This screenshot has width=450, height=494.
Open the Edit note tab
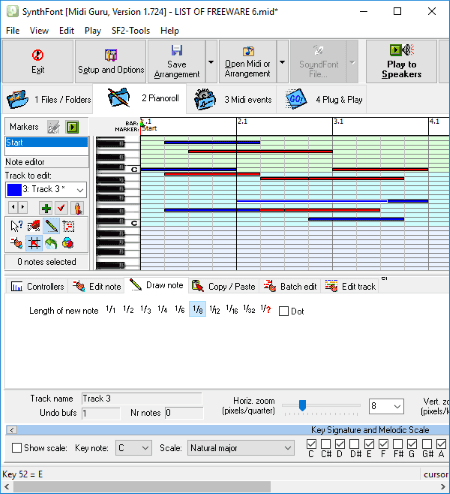96,286
